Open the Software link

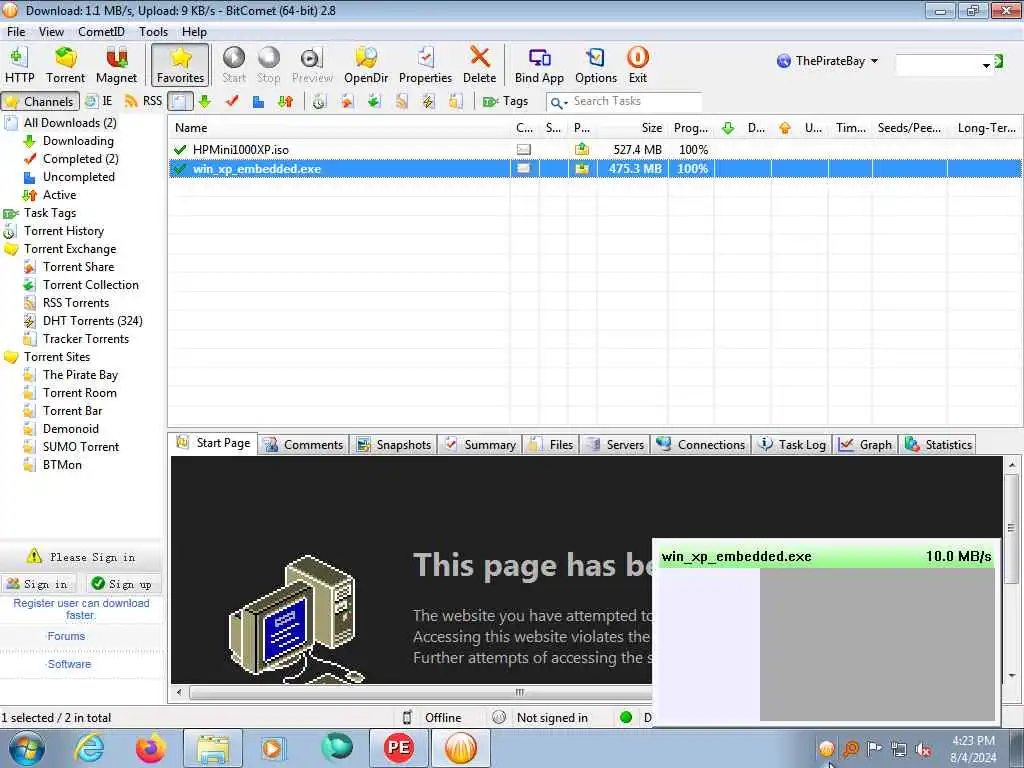click(69, 664)
